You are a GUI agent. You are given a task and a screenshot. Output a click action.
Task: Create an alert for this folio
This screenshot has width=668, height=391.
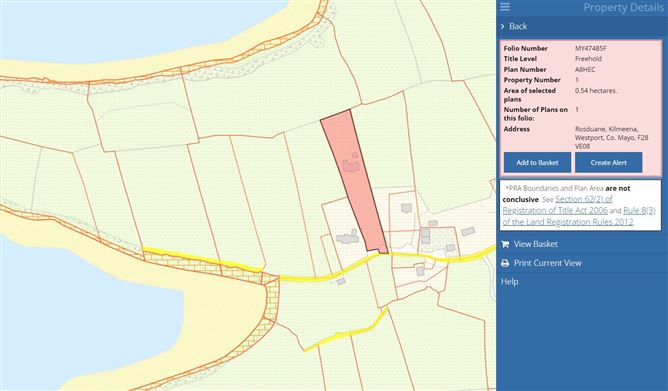[x=608, y=162]
